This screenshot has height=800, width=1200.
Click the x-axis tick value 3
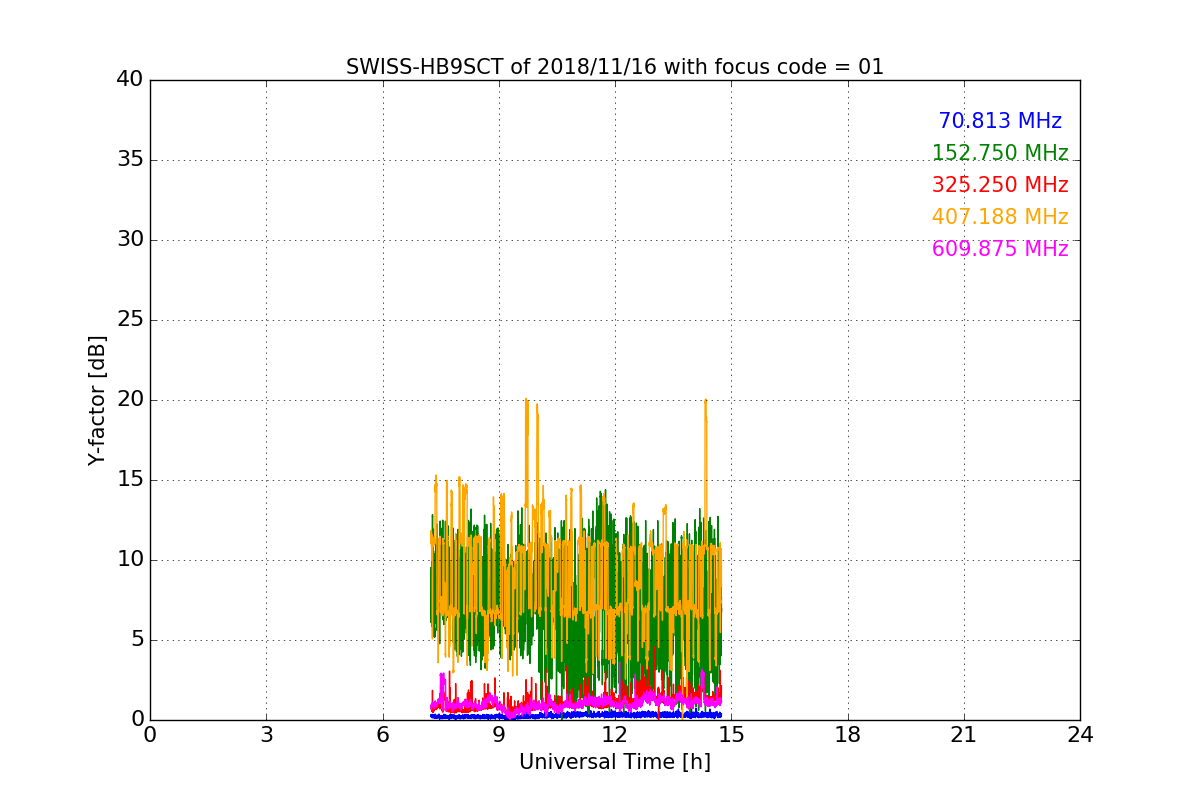pyautogui.click(x=266, y=735)
